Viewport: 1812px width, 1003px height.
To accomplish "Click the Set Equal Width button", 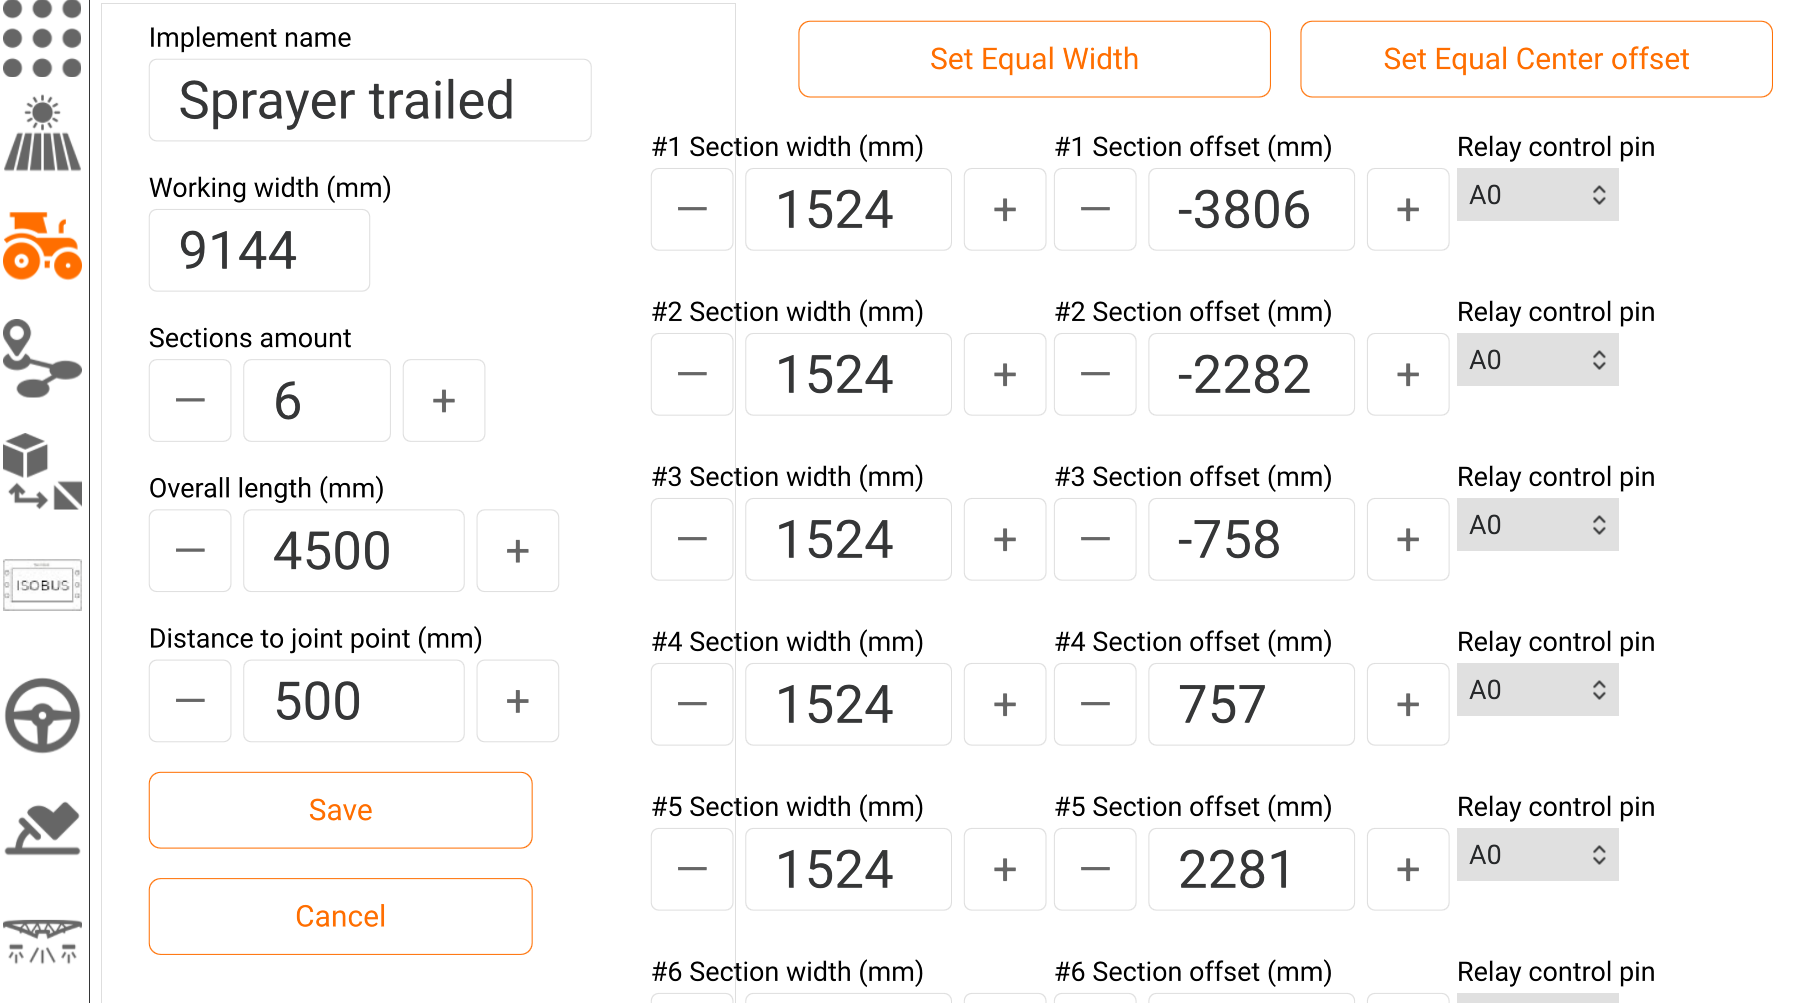I will [1034, 59].
